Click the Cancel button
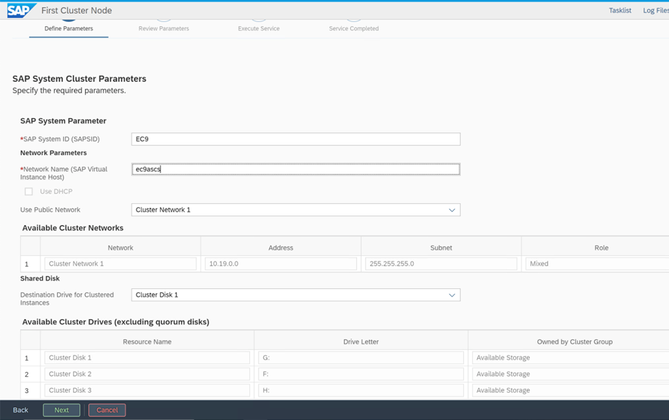This screenshot has width=669, height=420. click(107, 410)
